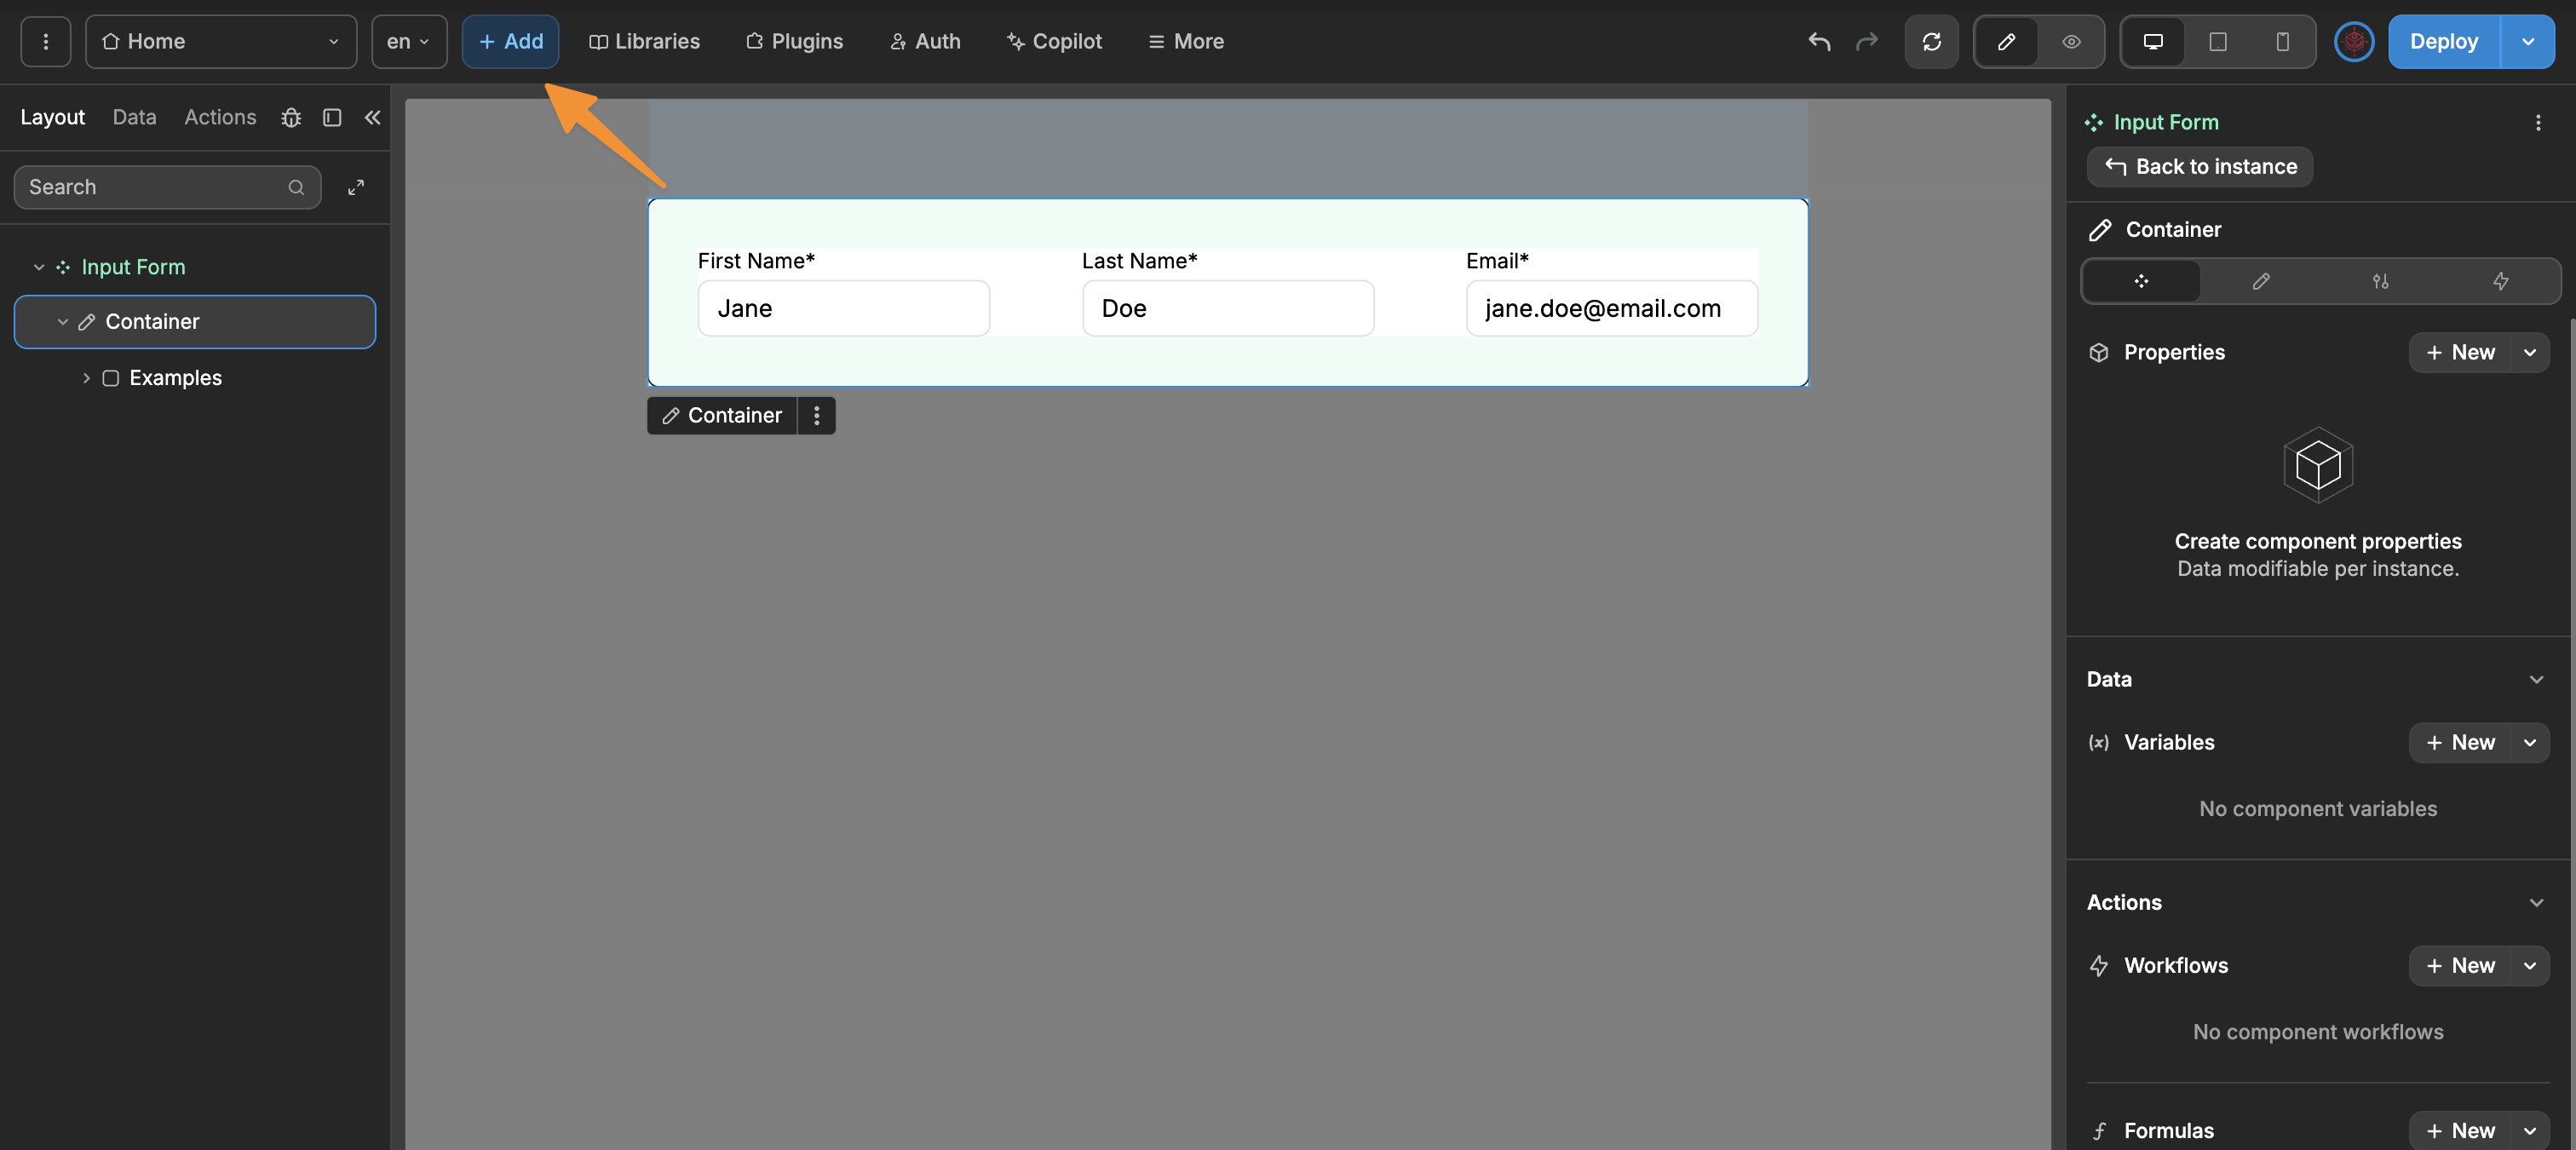Collapse left panel with double chevron

(372, 117)
